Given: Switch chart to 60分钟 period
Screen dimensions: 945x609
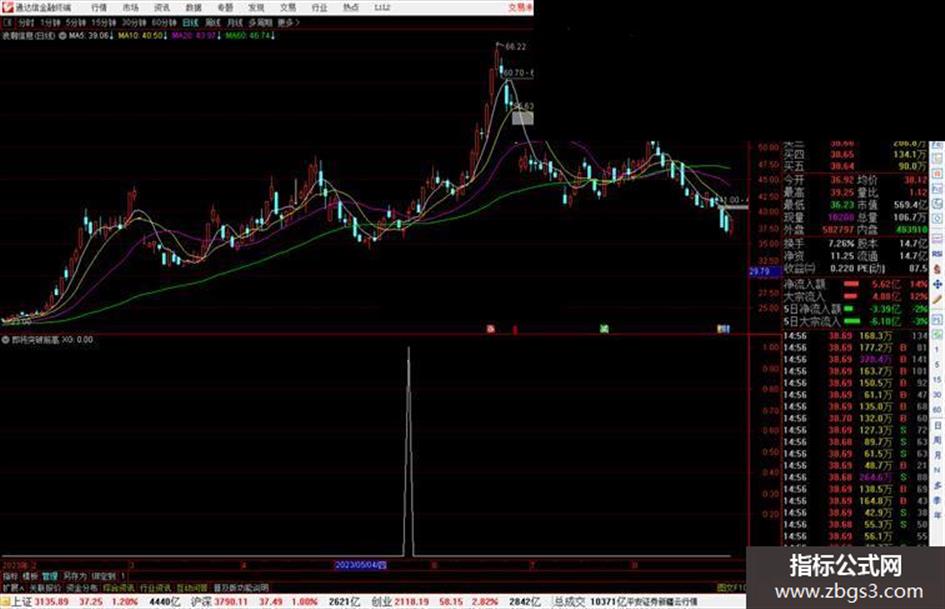Looking at the screenshot, I should pyautogui.click(x=164, y=22).
